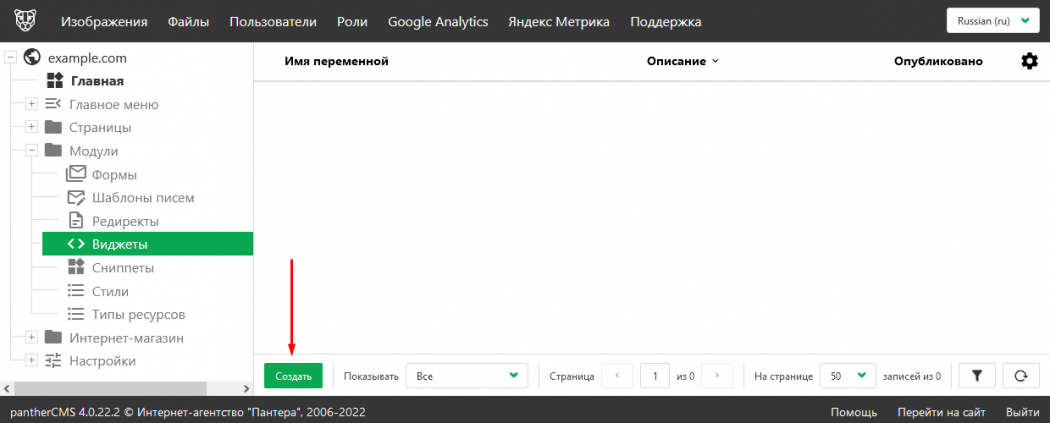
Task: Open the Изображения menu
Action: pos(104,22)
